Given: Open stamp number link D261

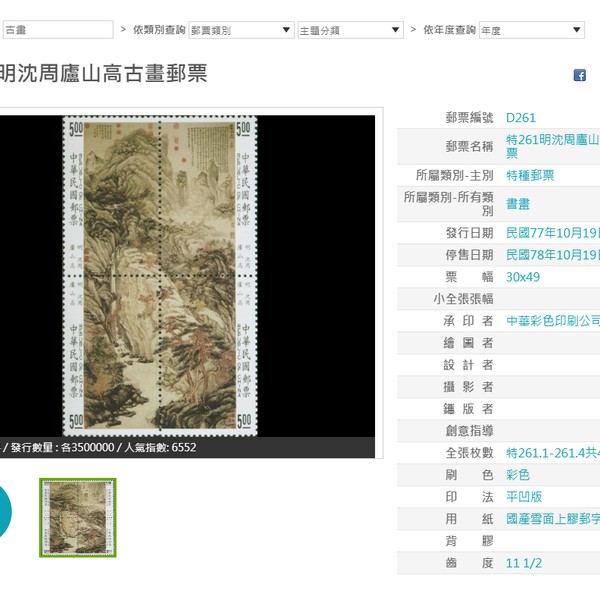Looking at the screenshot, I should [x=520, y=117].
